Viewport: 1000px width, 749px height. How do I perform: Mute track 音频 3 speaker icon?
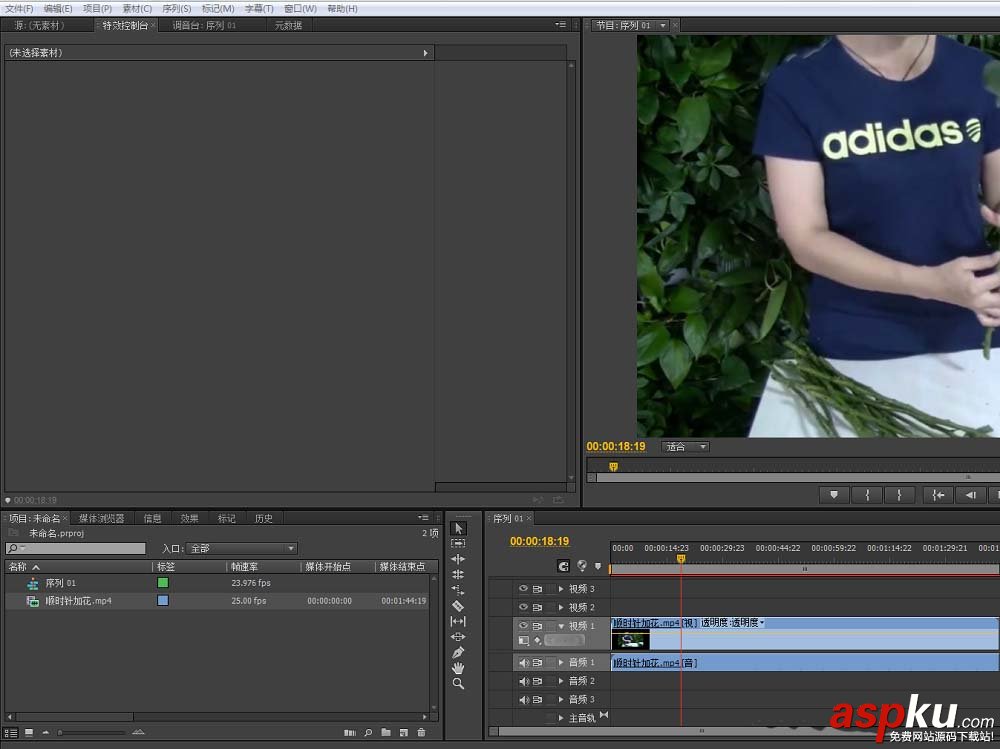524,699
